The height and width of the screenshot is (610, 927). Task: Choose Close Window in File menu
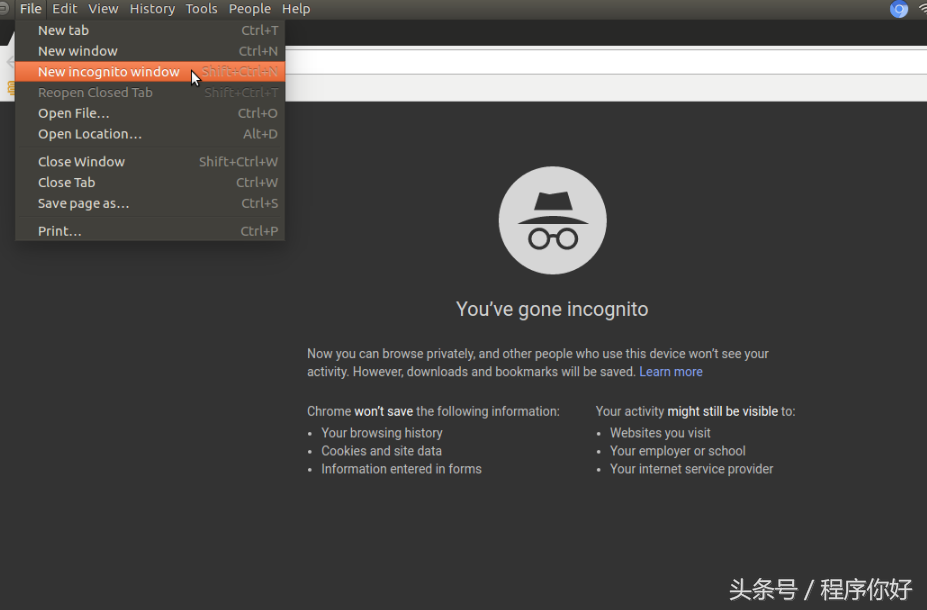pyautogui.click(x=81, y=162)
